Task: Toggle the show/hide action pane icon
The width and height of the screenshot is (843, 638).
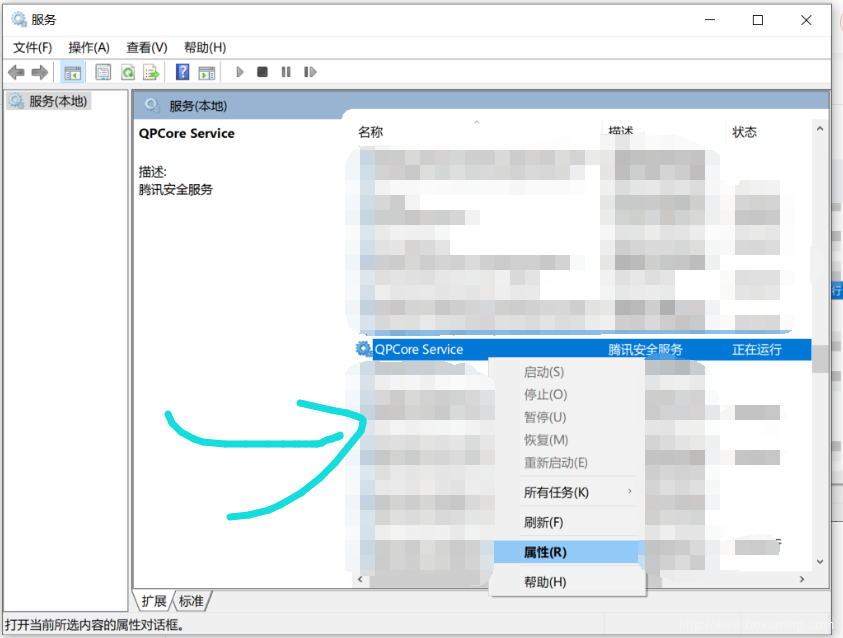Action: (x=206, y=73)
